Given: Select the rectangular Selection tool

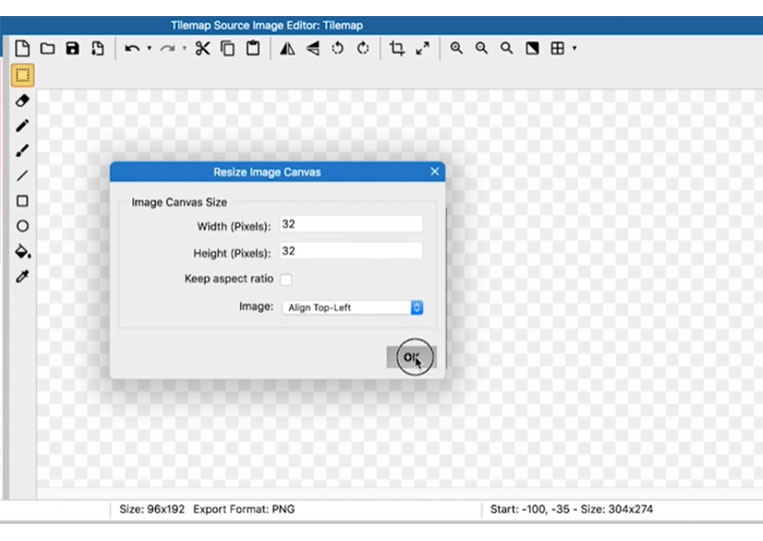Looking at the screenshot, I should (22, 75).
